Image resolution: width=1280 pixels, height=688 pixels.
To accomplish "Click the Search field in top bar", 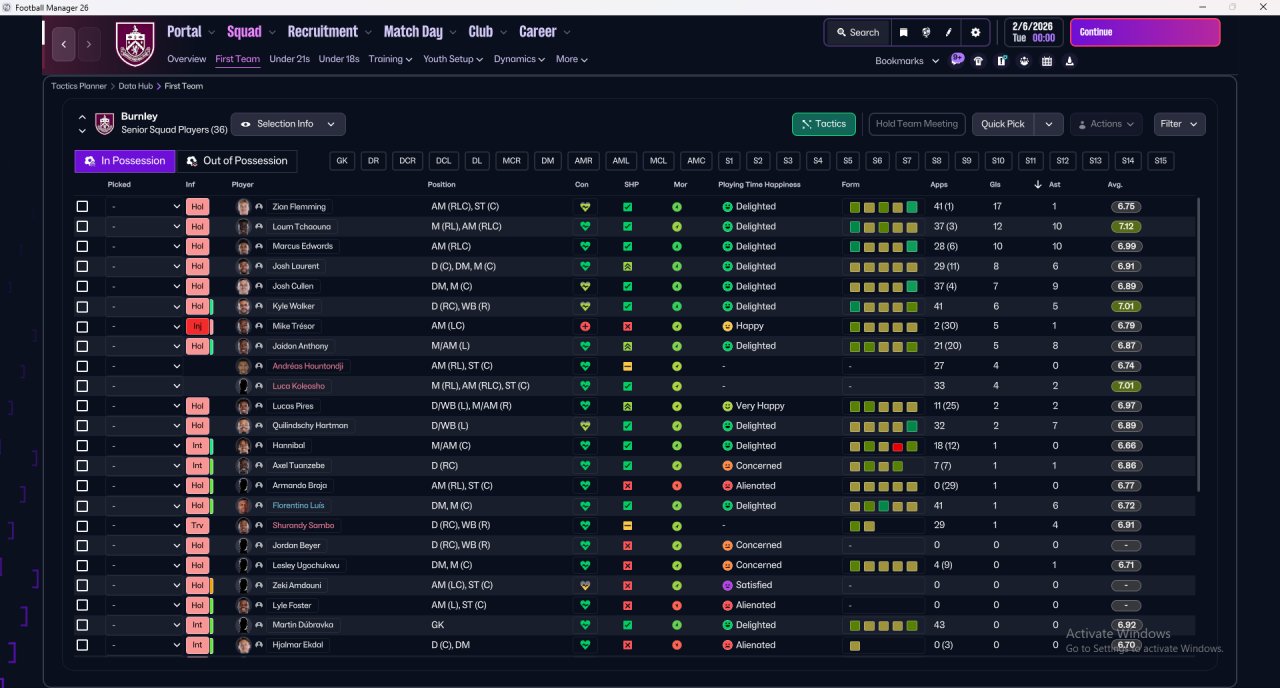I will point(857,32).
